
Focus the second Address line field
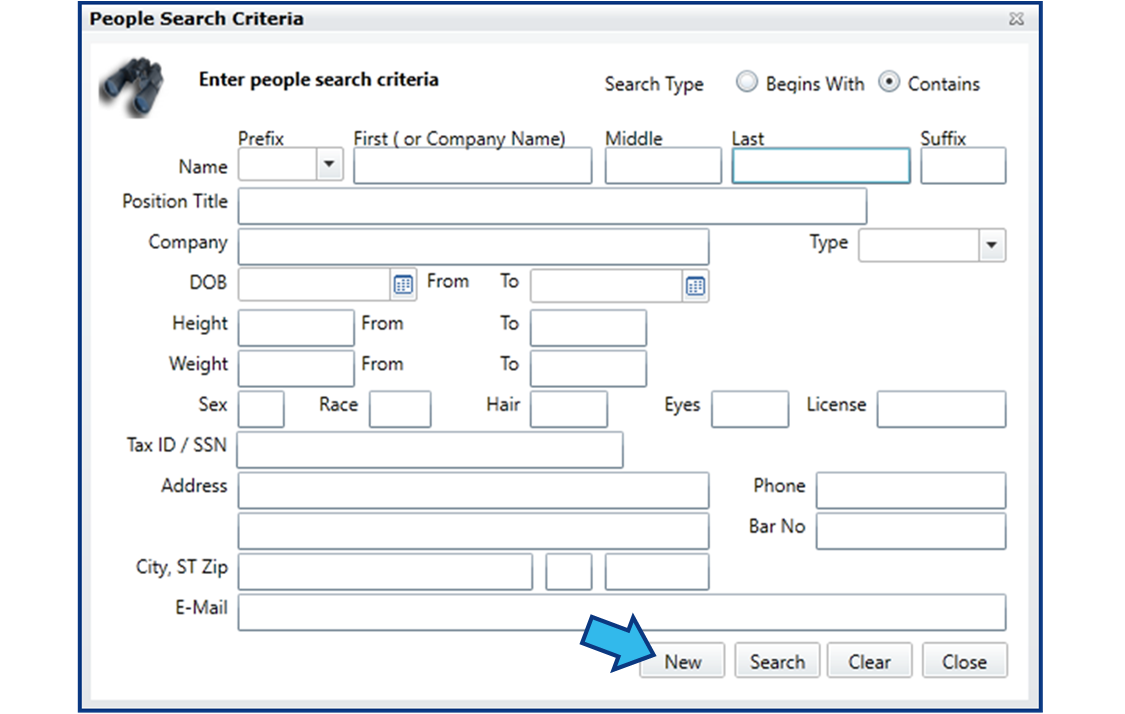(474, 531)
